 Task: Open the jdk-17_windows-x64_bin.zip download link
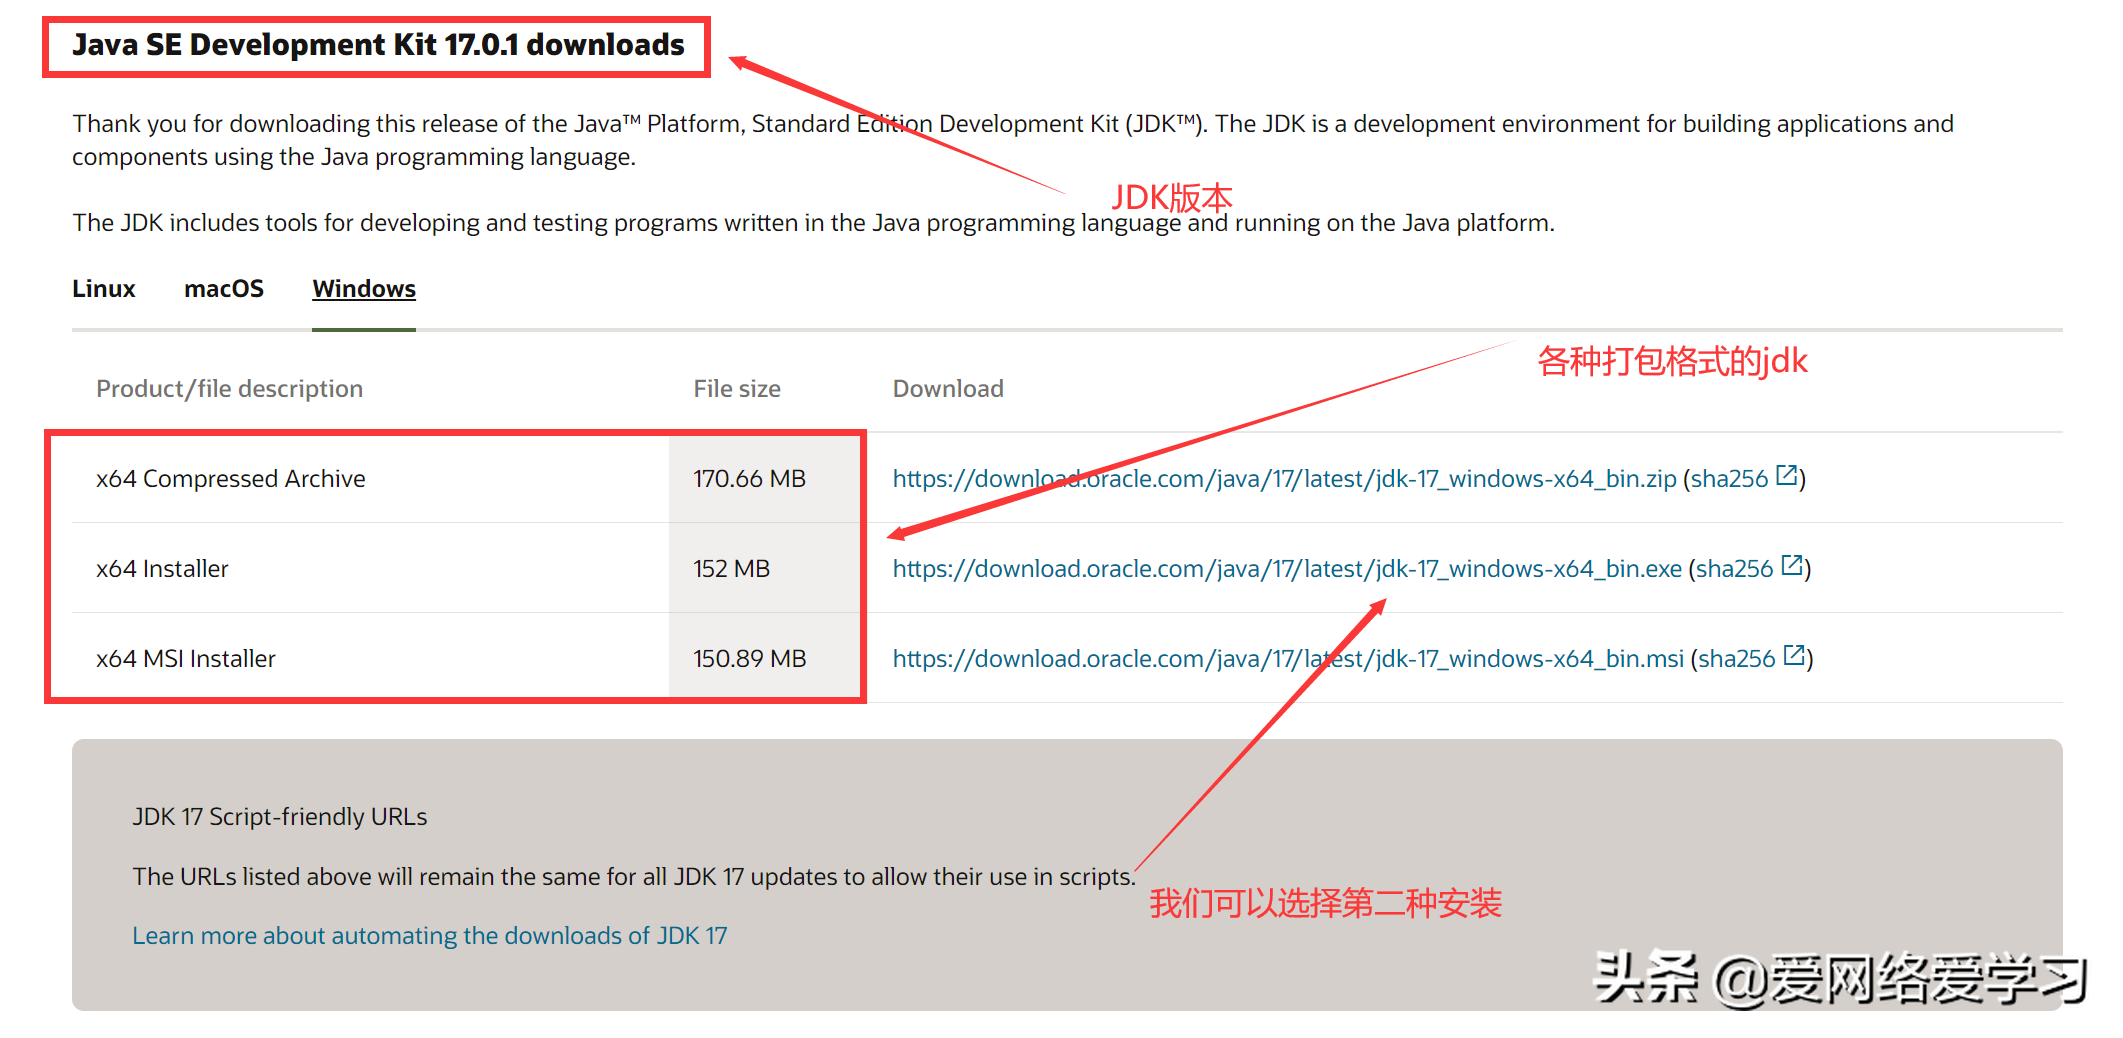click(x=1284, y=479)
